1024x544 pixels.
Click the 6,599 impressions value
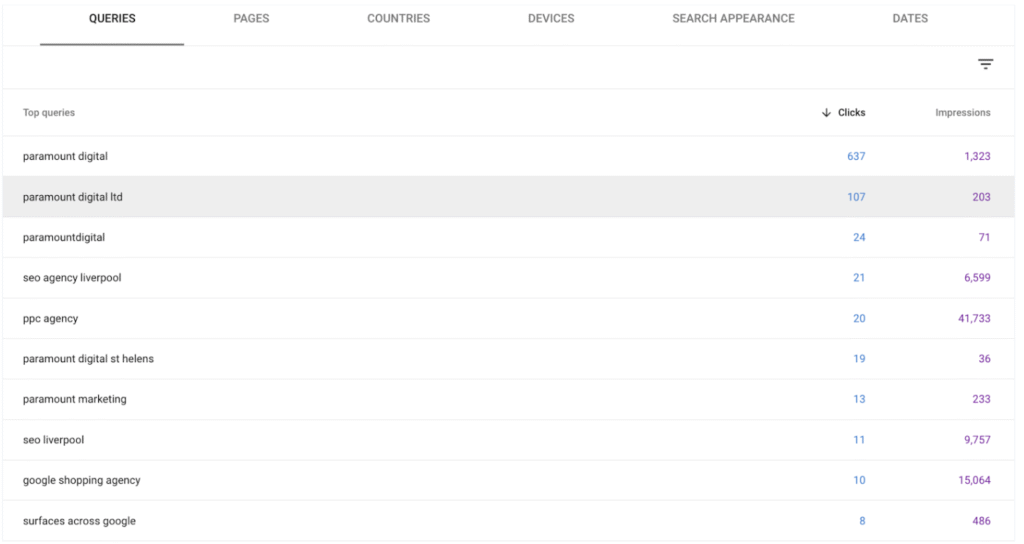[x=977, y=278]
